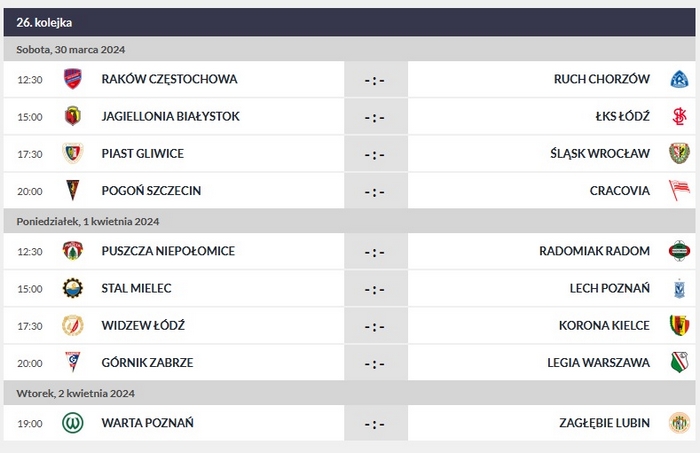Click the Raków Częstochowa club crest
The width and height of the screenshot is (700, 453).
pyautogui.click(x=73, y=79)
